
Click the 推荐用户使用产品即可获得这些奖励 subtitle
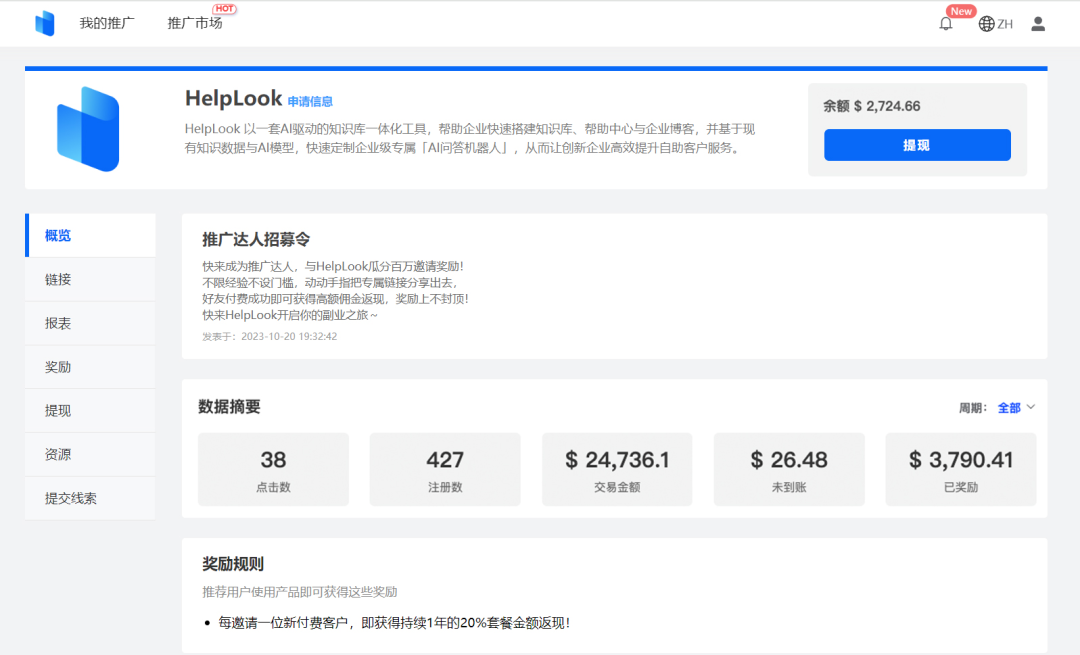(300, 592)
